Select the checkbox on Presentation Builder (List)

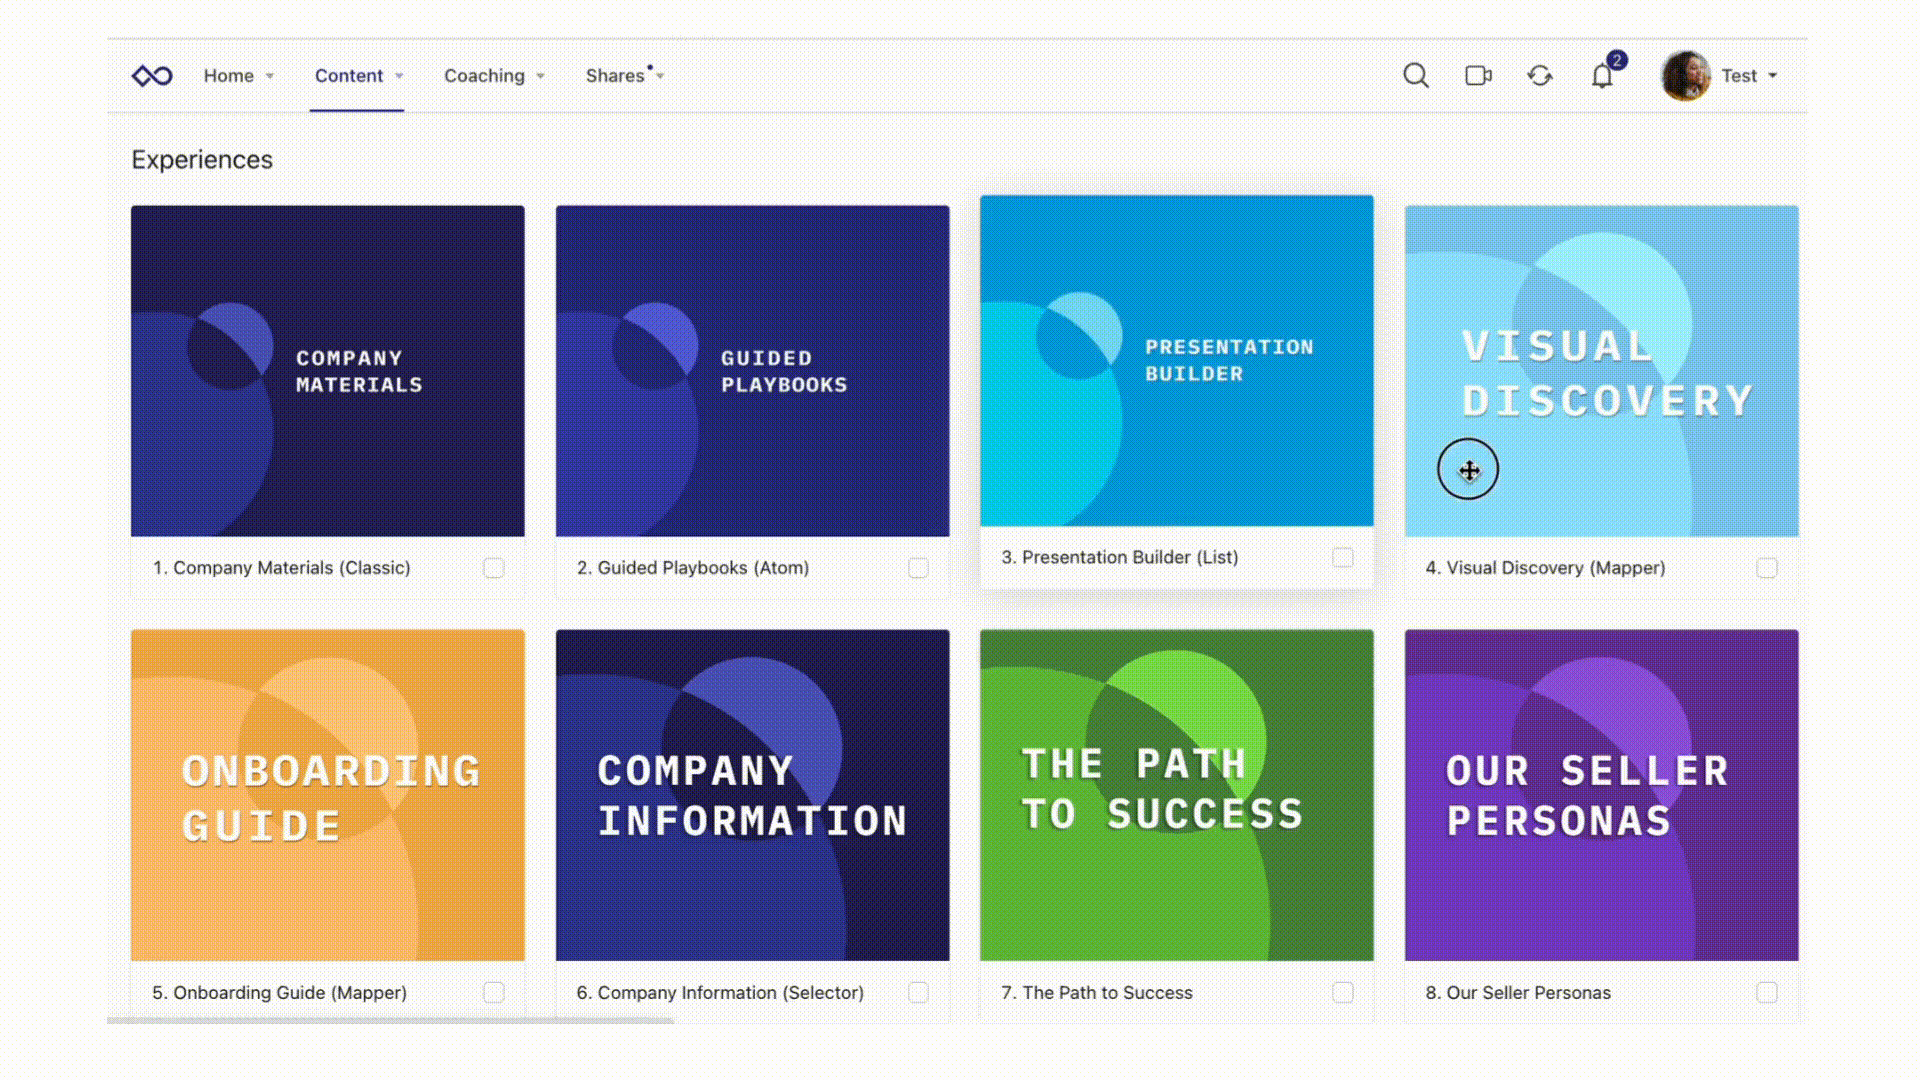coord(1342,558)
